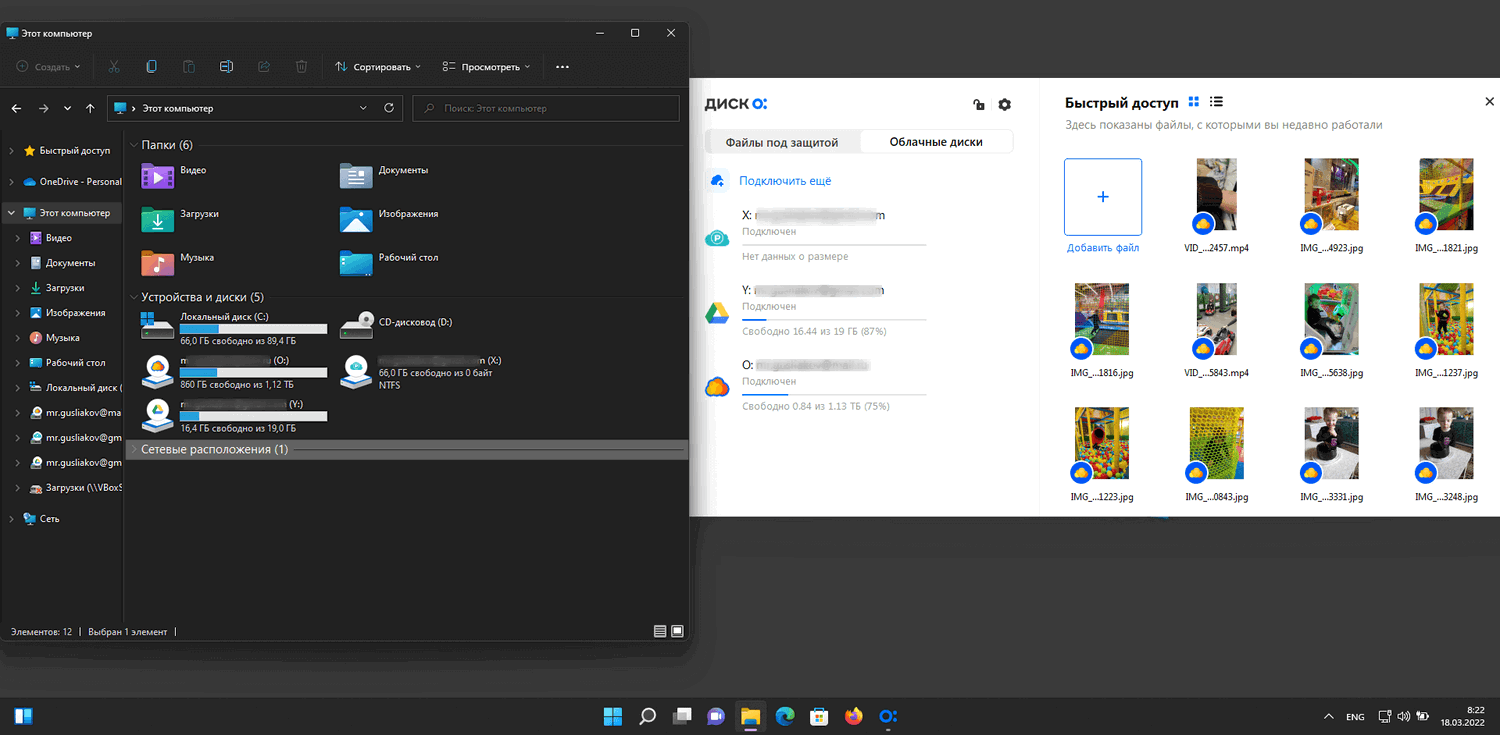This screenshot has height=735, width=1500.
Task: Toggle large icons view in status bar
Action: [677, 631]
